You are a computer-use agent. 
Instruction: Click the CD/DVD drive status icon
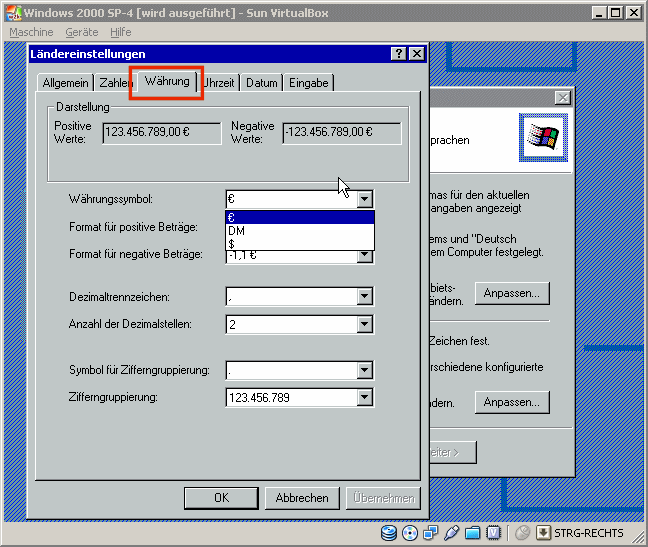pyautogui.click(x=410, y=533)
